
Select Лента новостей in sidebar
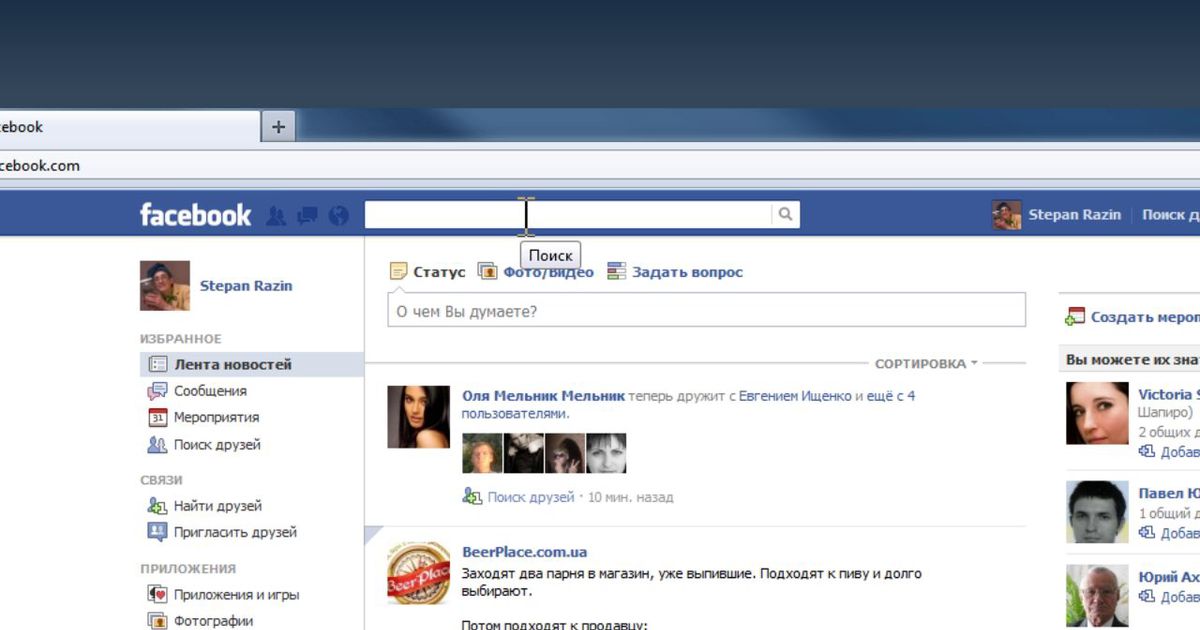coord(251,365)
